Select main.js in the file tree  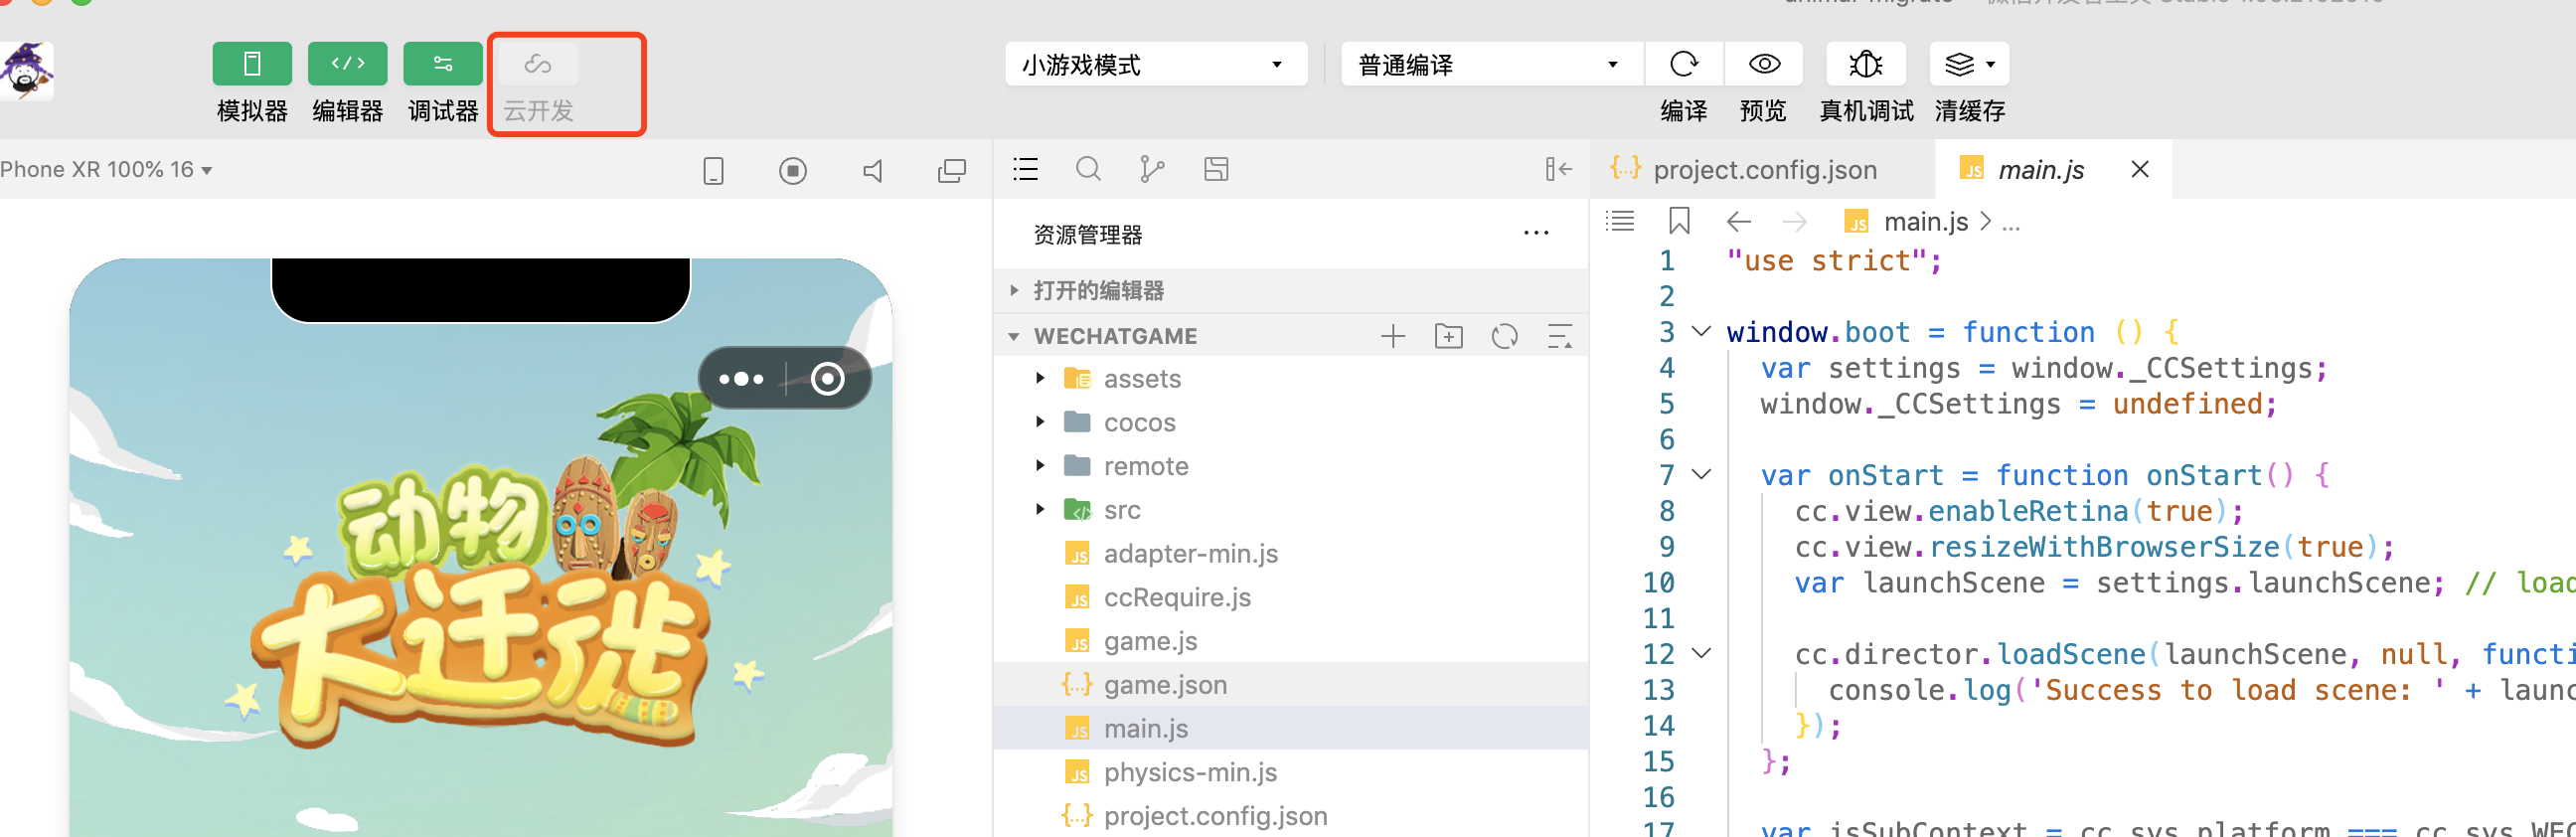tap(1290, 729)
